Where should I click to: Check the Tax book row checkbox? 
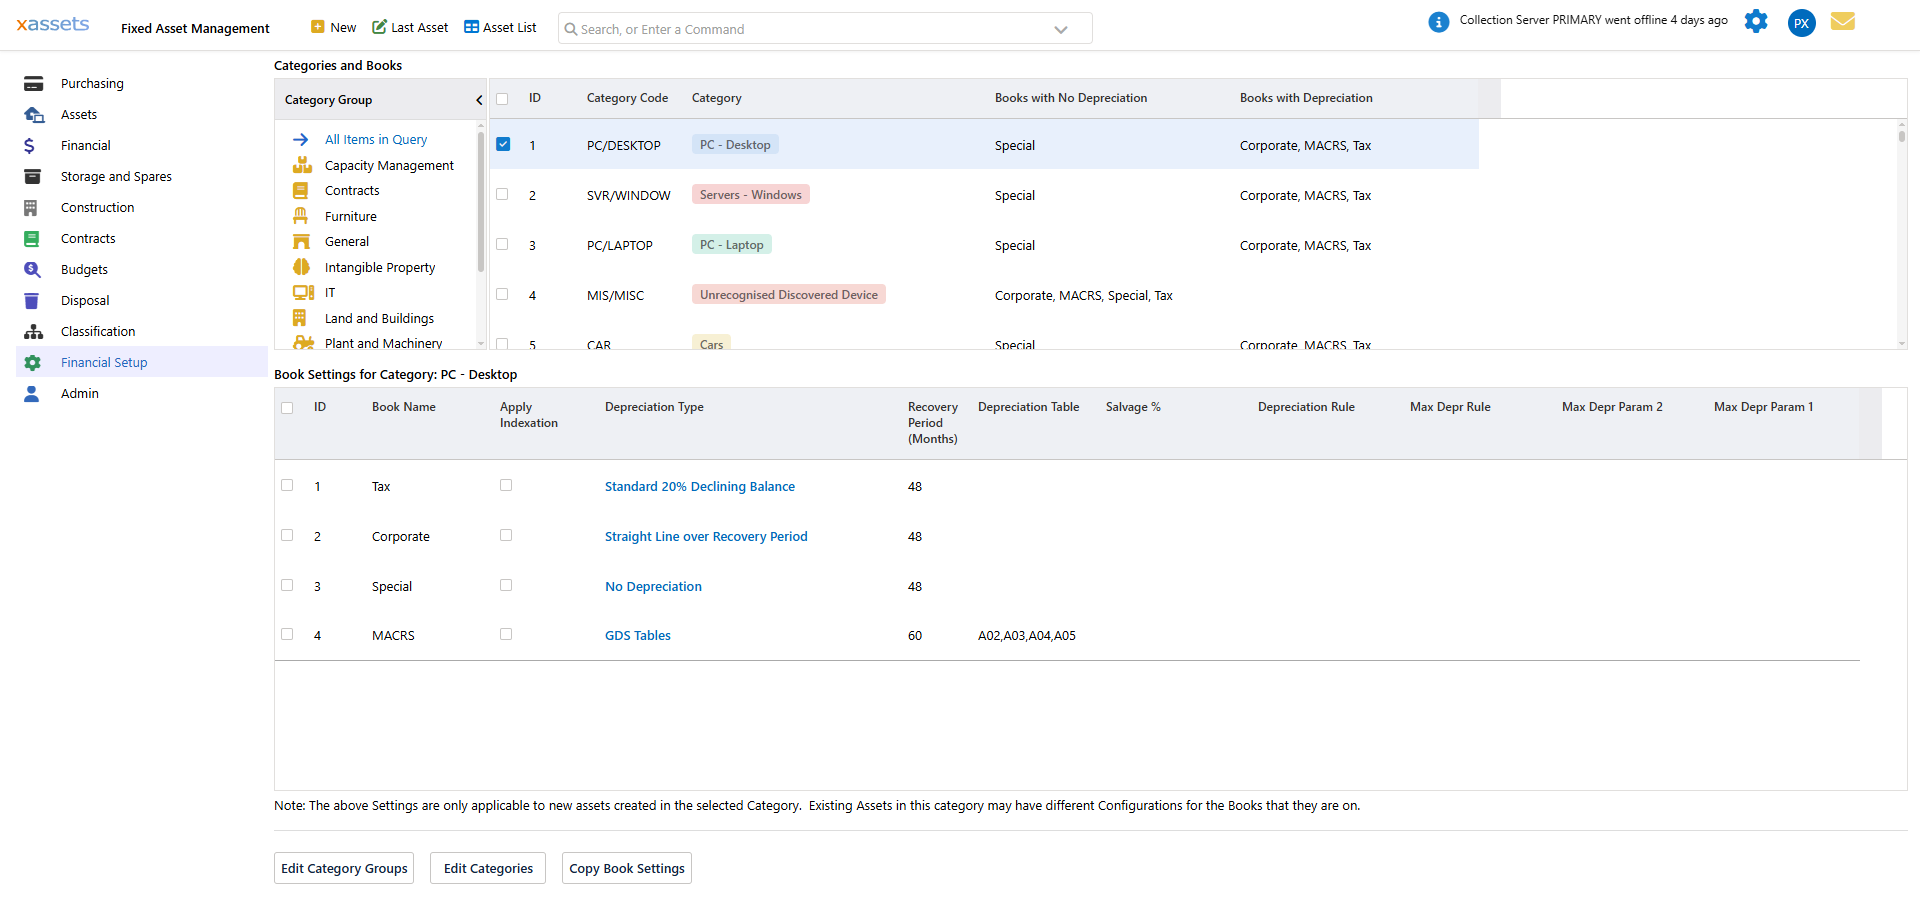click(287, 485)
